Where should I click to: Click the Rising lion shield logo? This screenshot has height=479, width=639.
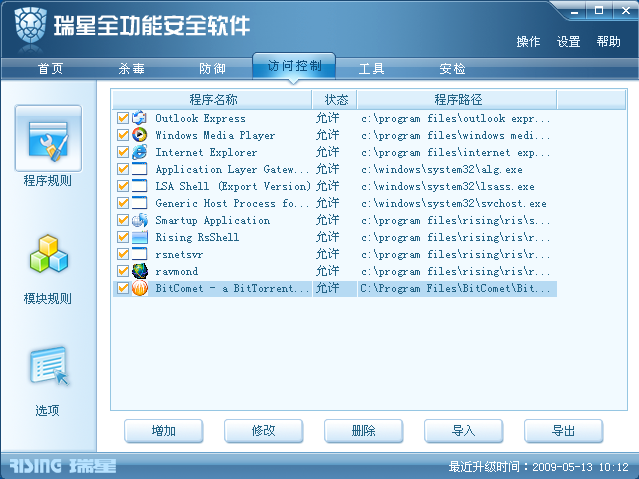pyautogui.click(x=31, y=25)
